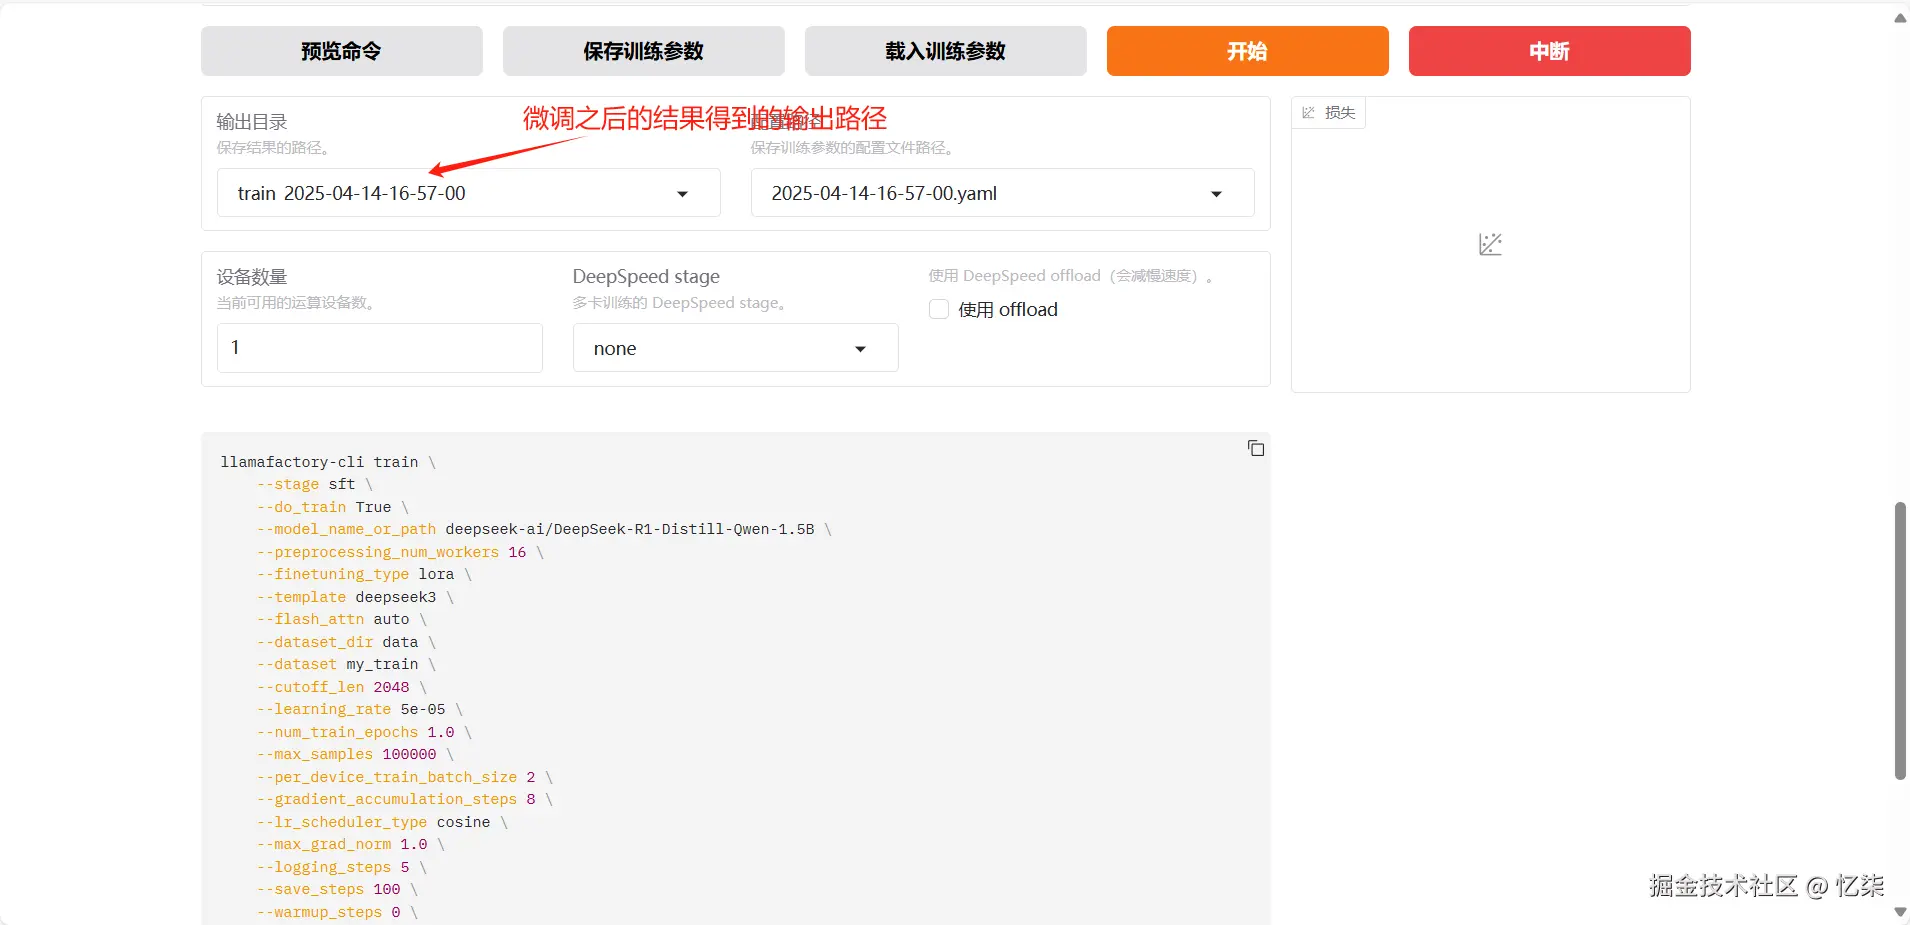Focus the 设备数量 input field
Screen dimensions: 1910x925
pyautogui.click(x=380, y=348)
